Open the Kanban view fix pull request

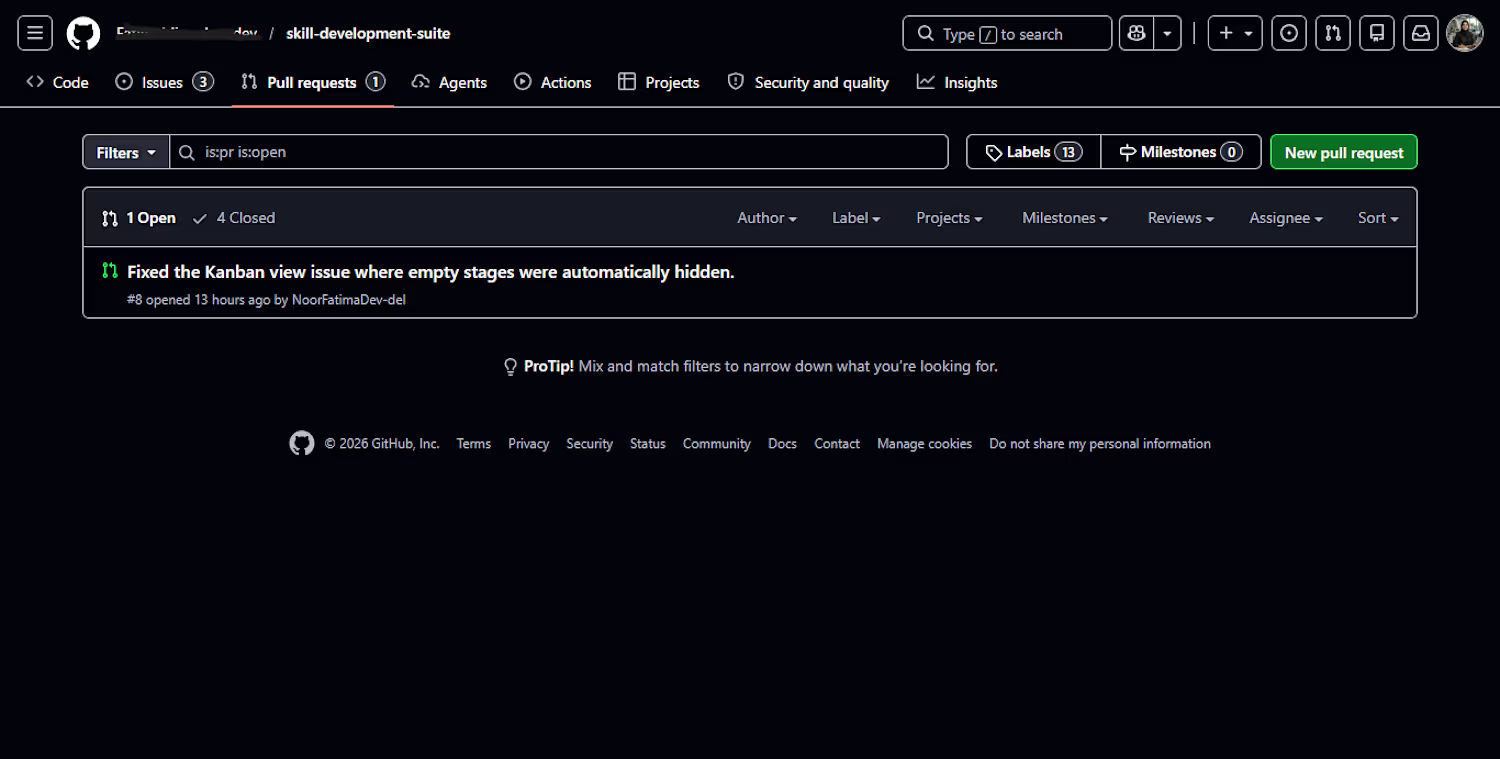431,272
